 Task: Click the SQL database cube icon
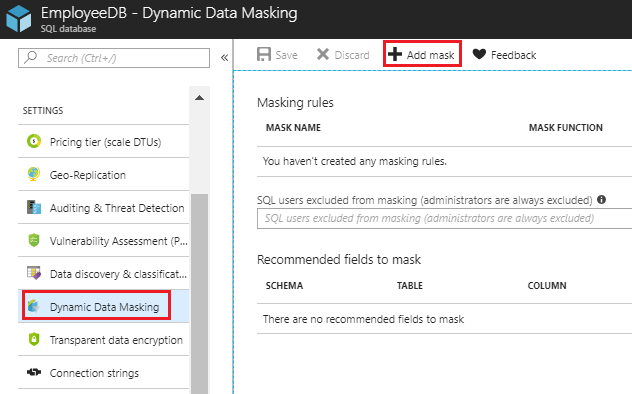click(19, 19)
